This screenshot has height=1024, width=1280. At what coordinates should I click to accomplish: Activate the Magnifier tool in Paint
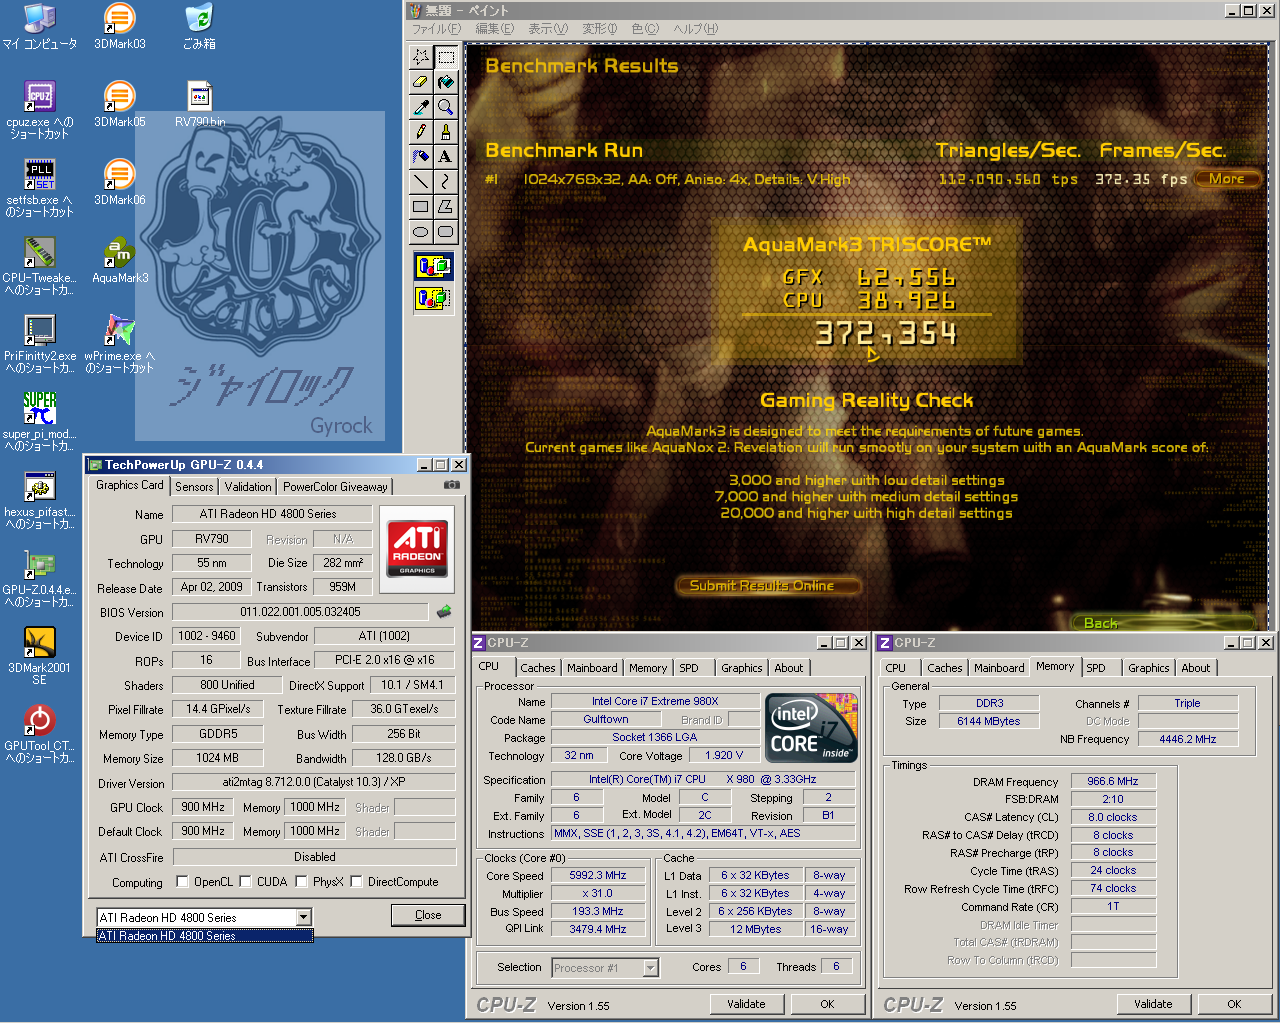coord(446,107)
